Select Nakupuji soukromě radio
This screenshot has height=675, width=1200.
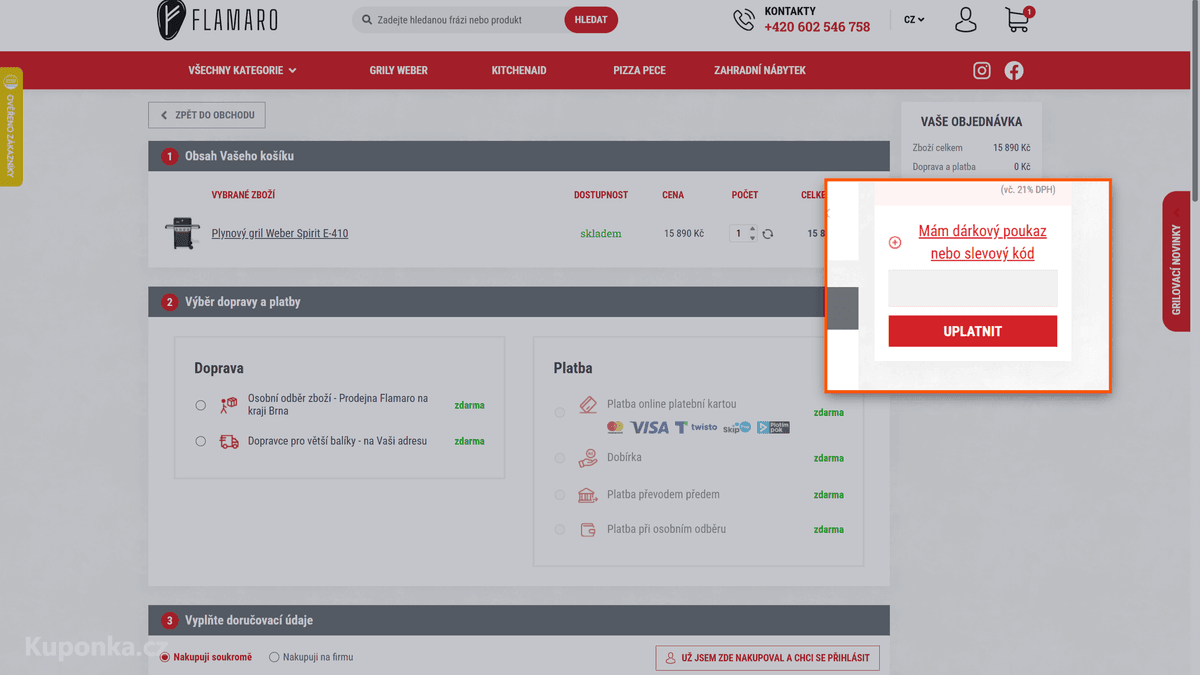click(x=165, y=657)
